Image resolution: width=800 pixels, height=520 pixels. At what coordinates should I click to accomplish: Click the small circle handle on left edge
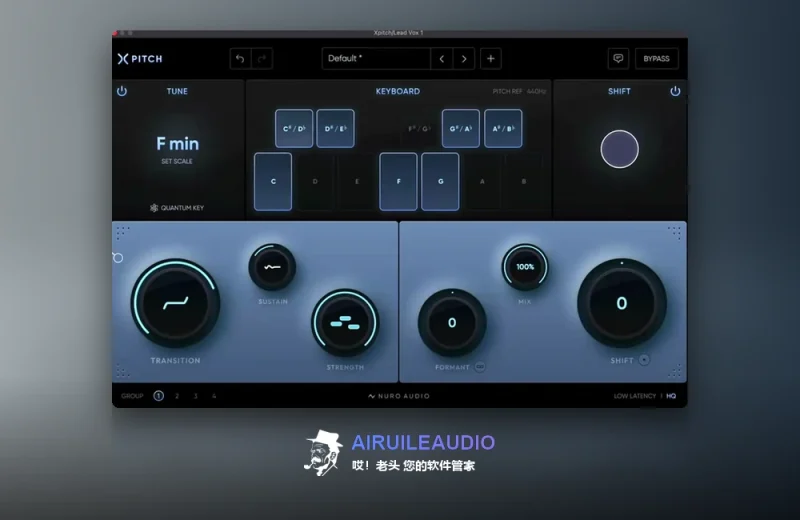[118, 258]
